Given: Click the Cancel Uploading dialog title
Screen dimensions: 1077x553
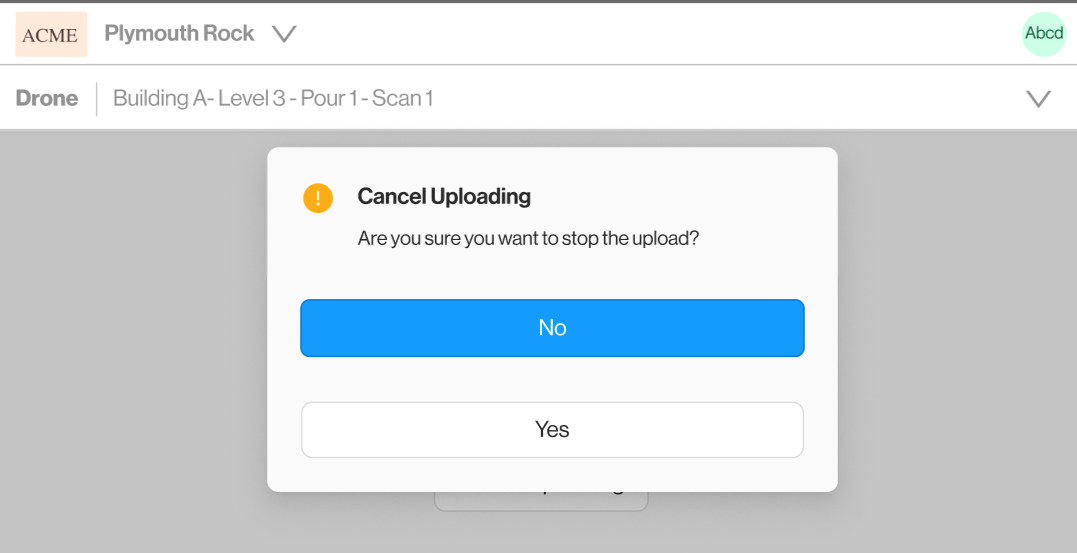Looking at the screenshot, I should click(x=444, y=196).
